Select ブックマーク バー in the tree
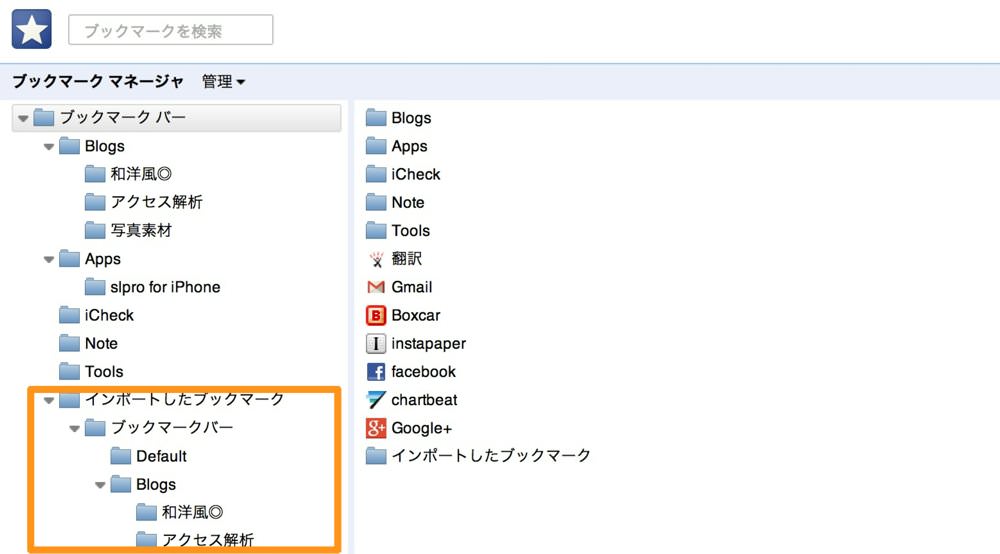This screenshot has height=554, width=1000. [176, 118]
